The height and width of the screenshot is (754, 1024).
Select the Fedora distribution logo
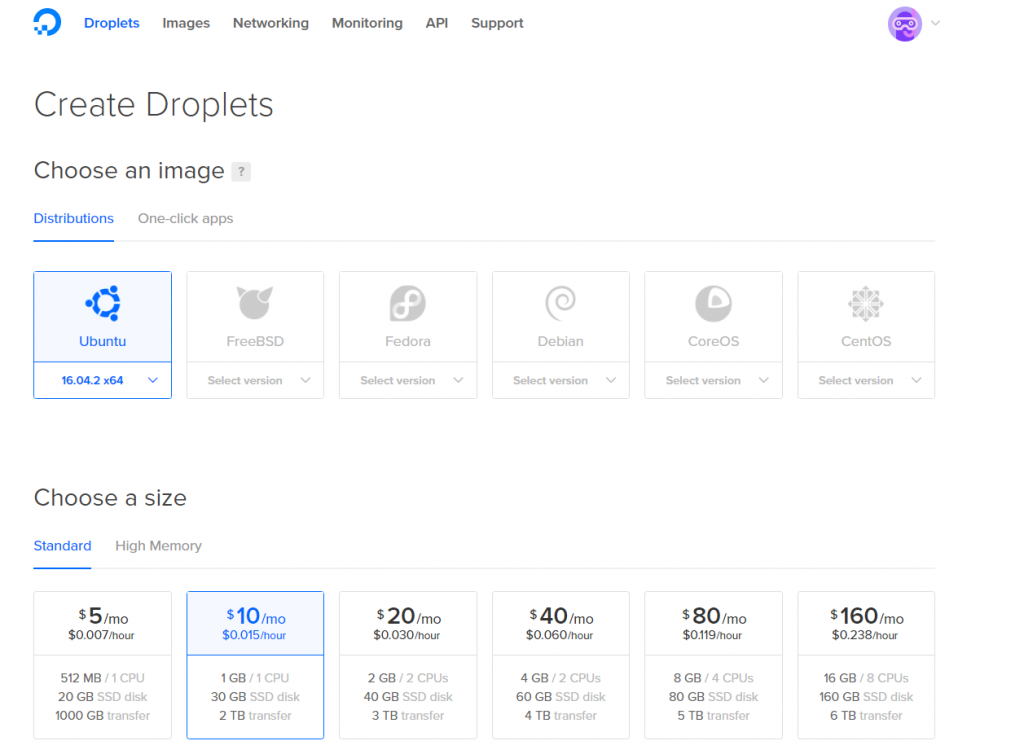[x=408, y=303]
